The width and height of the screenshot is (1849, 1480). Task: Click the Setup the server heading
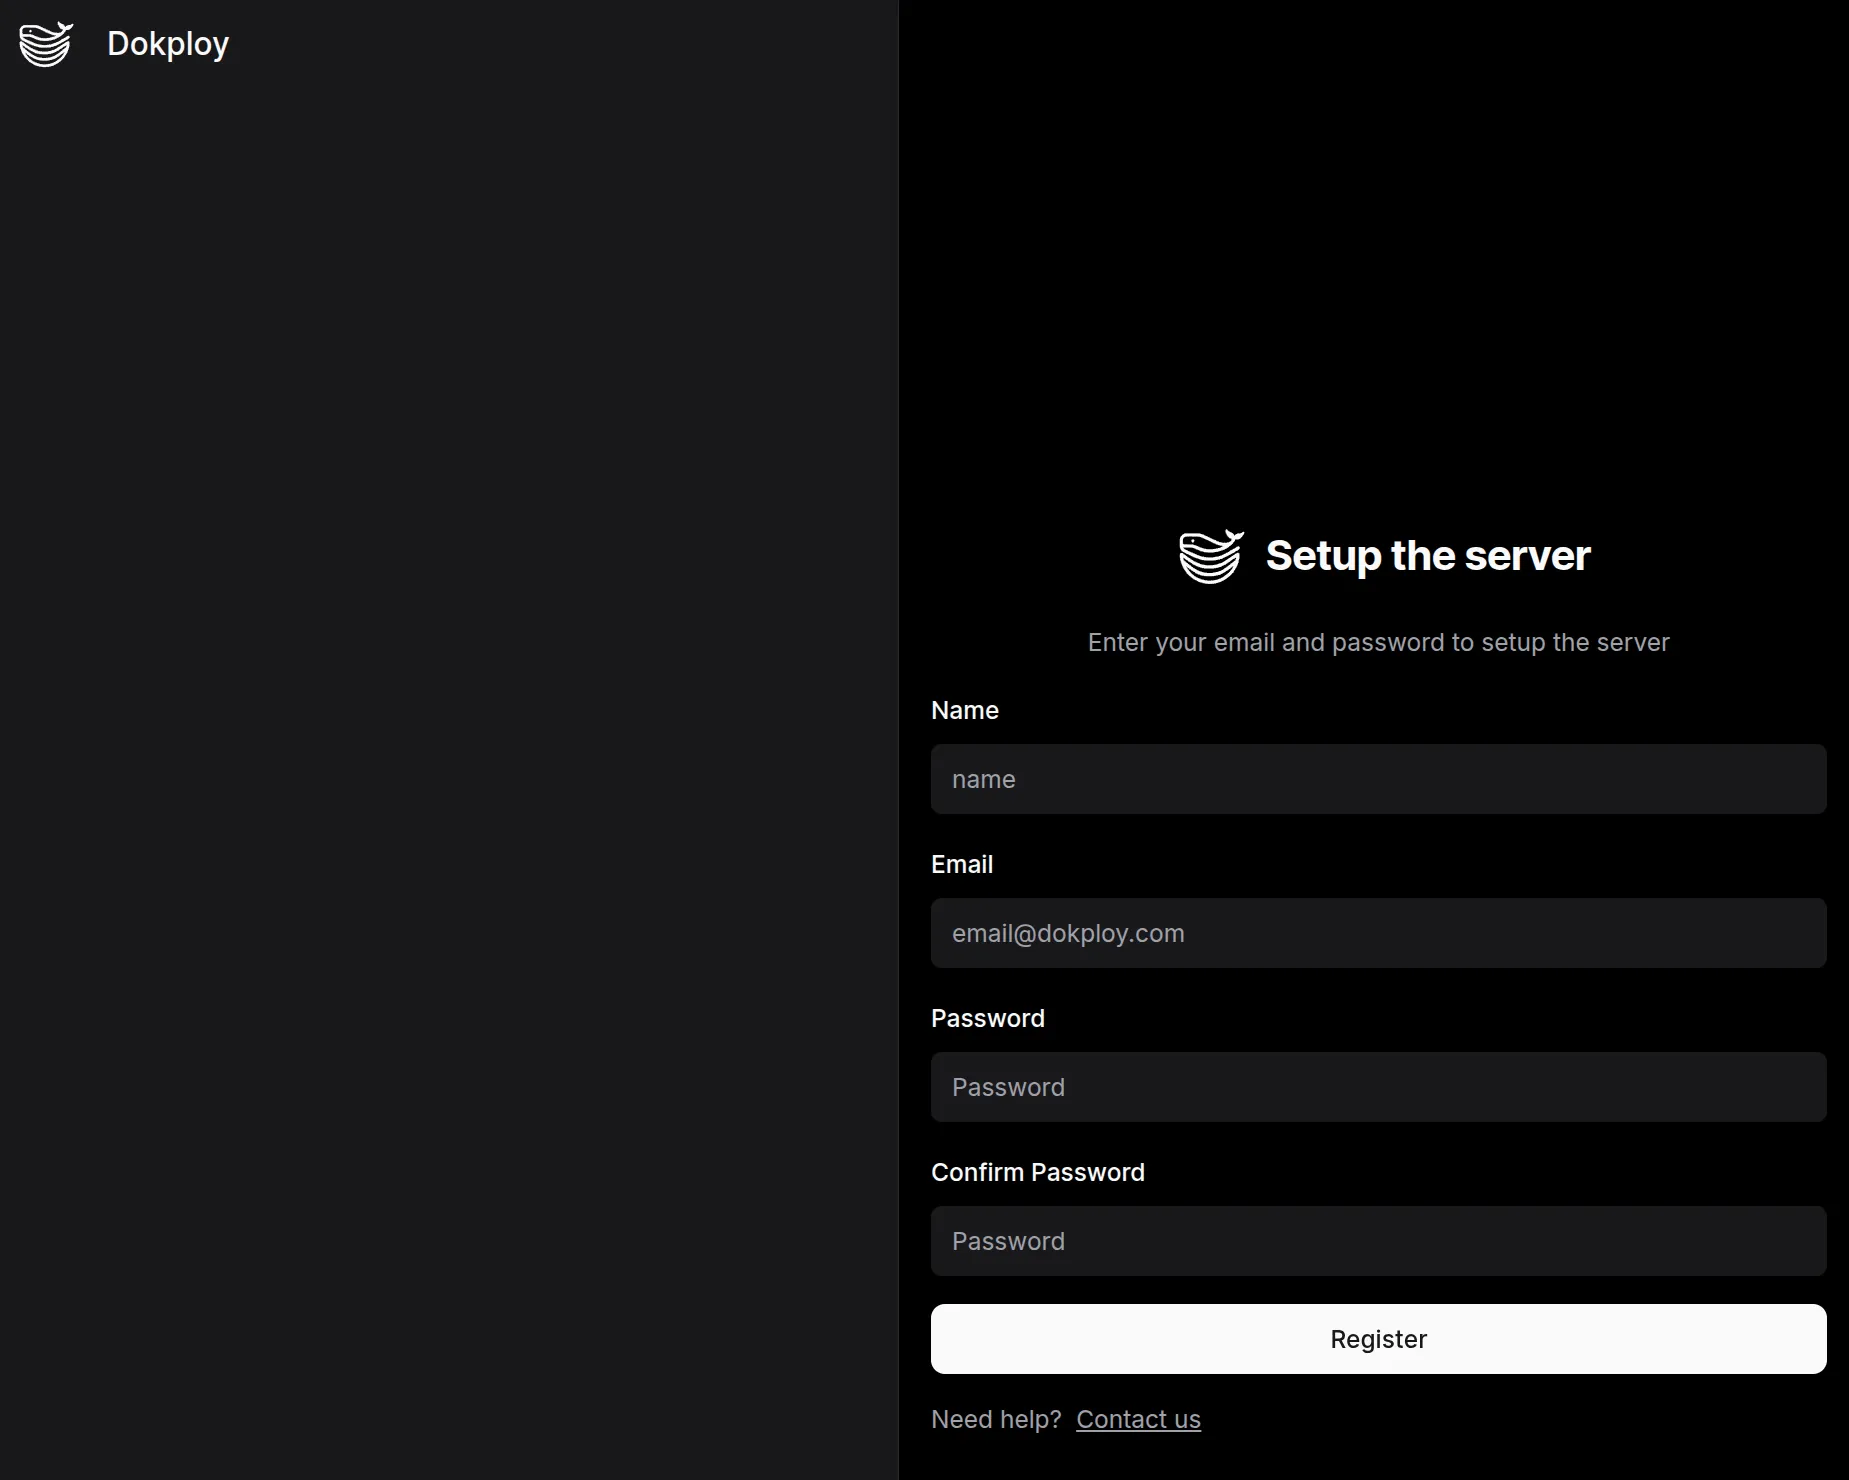pyautogui.click(x=1427, y=556)
